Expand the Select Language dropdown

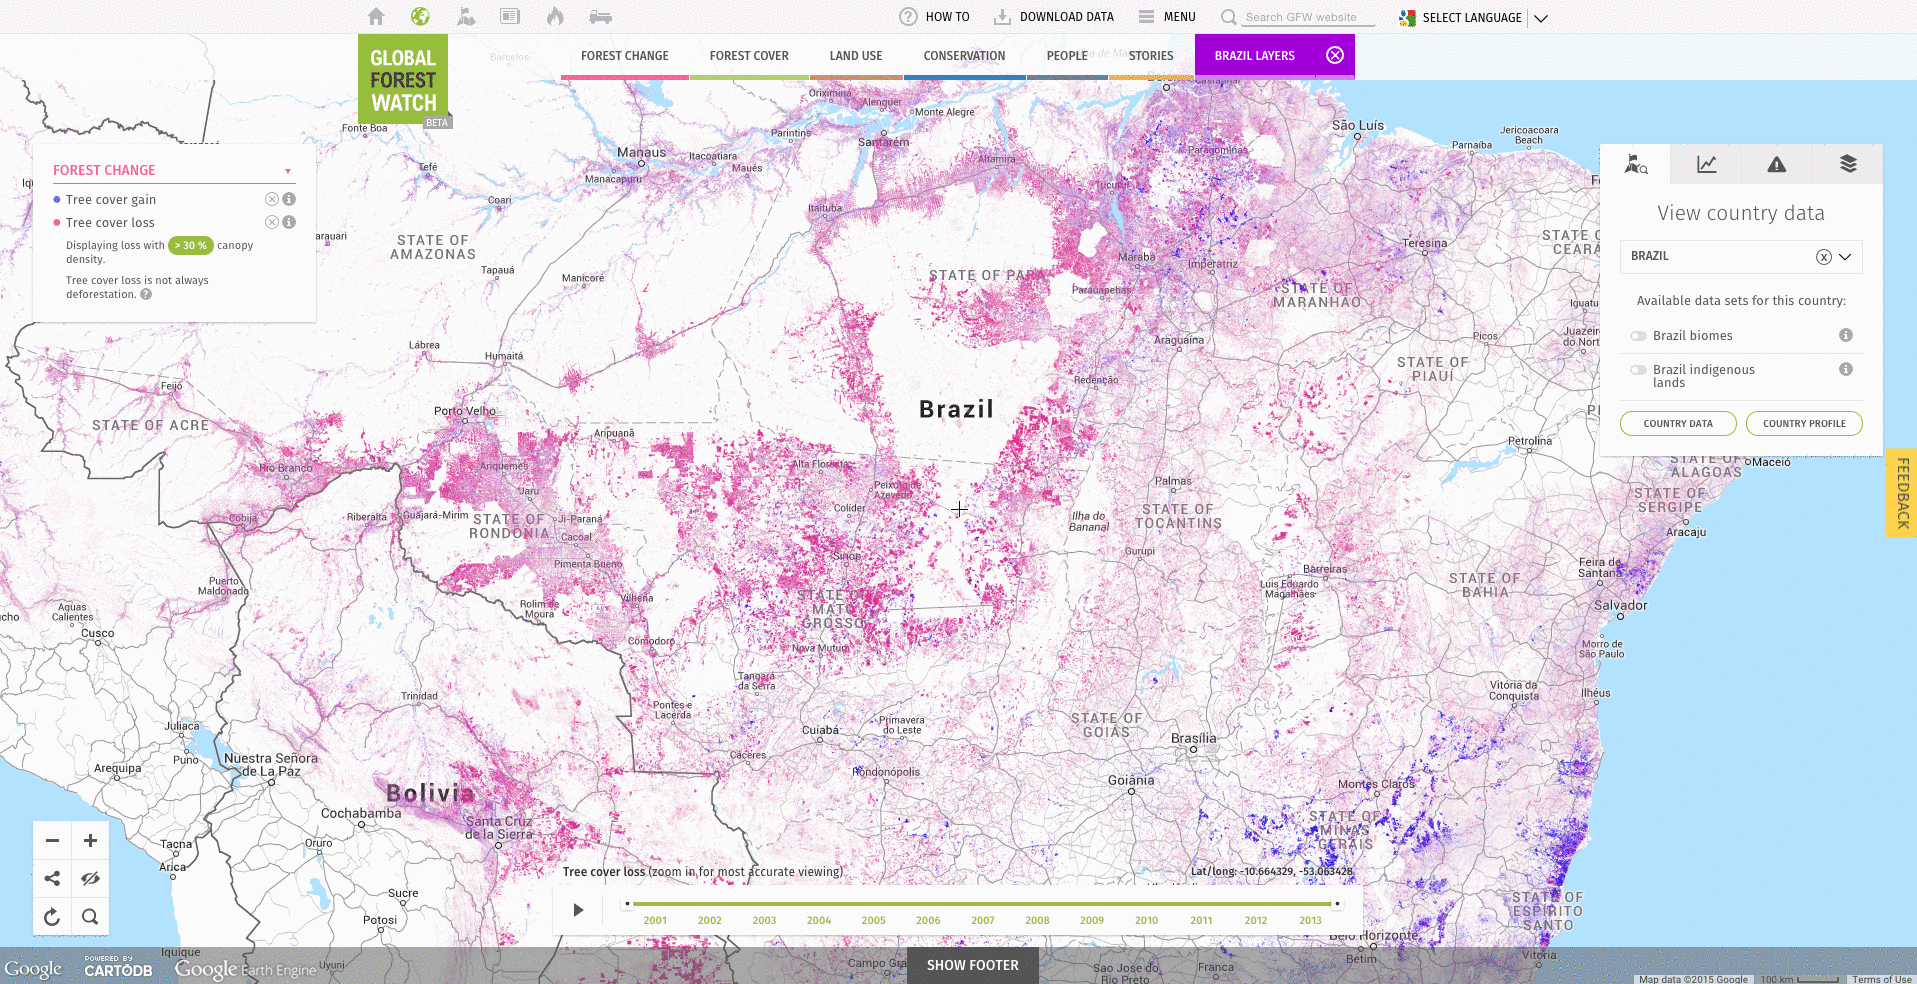pyautogui.click(x=1473, y=17)
